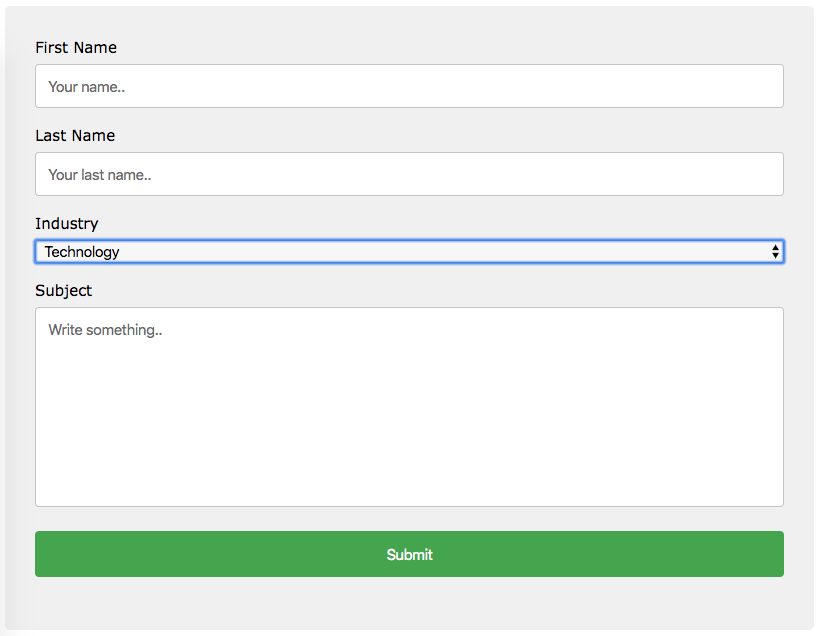The height and width of the screenshot is (636, 820).
Task: Focus the Last Name text field
Action: click(x=409, y=174)
